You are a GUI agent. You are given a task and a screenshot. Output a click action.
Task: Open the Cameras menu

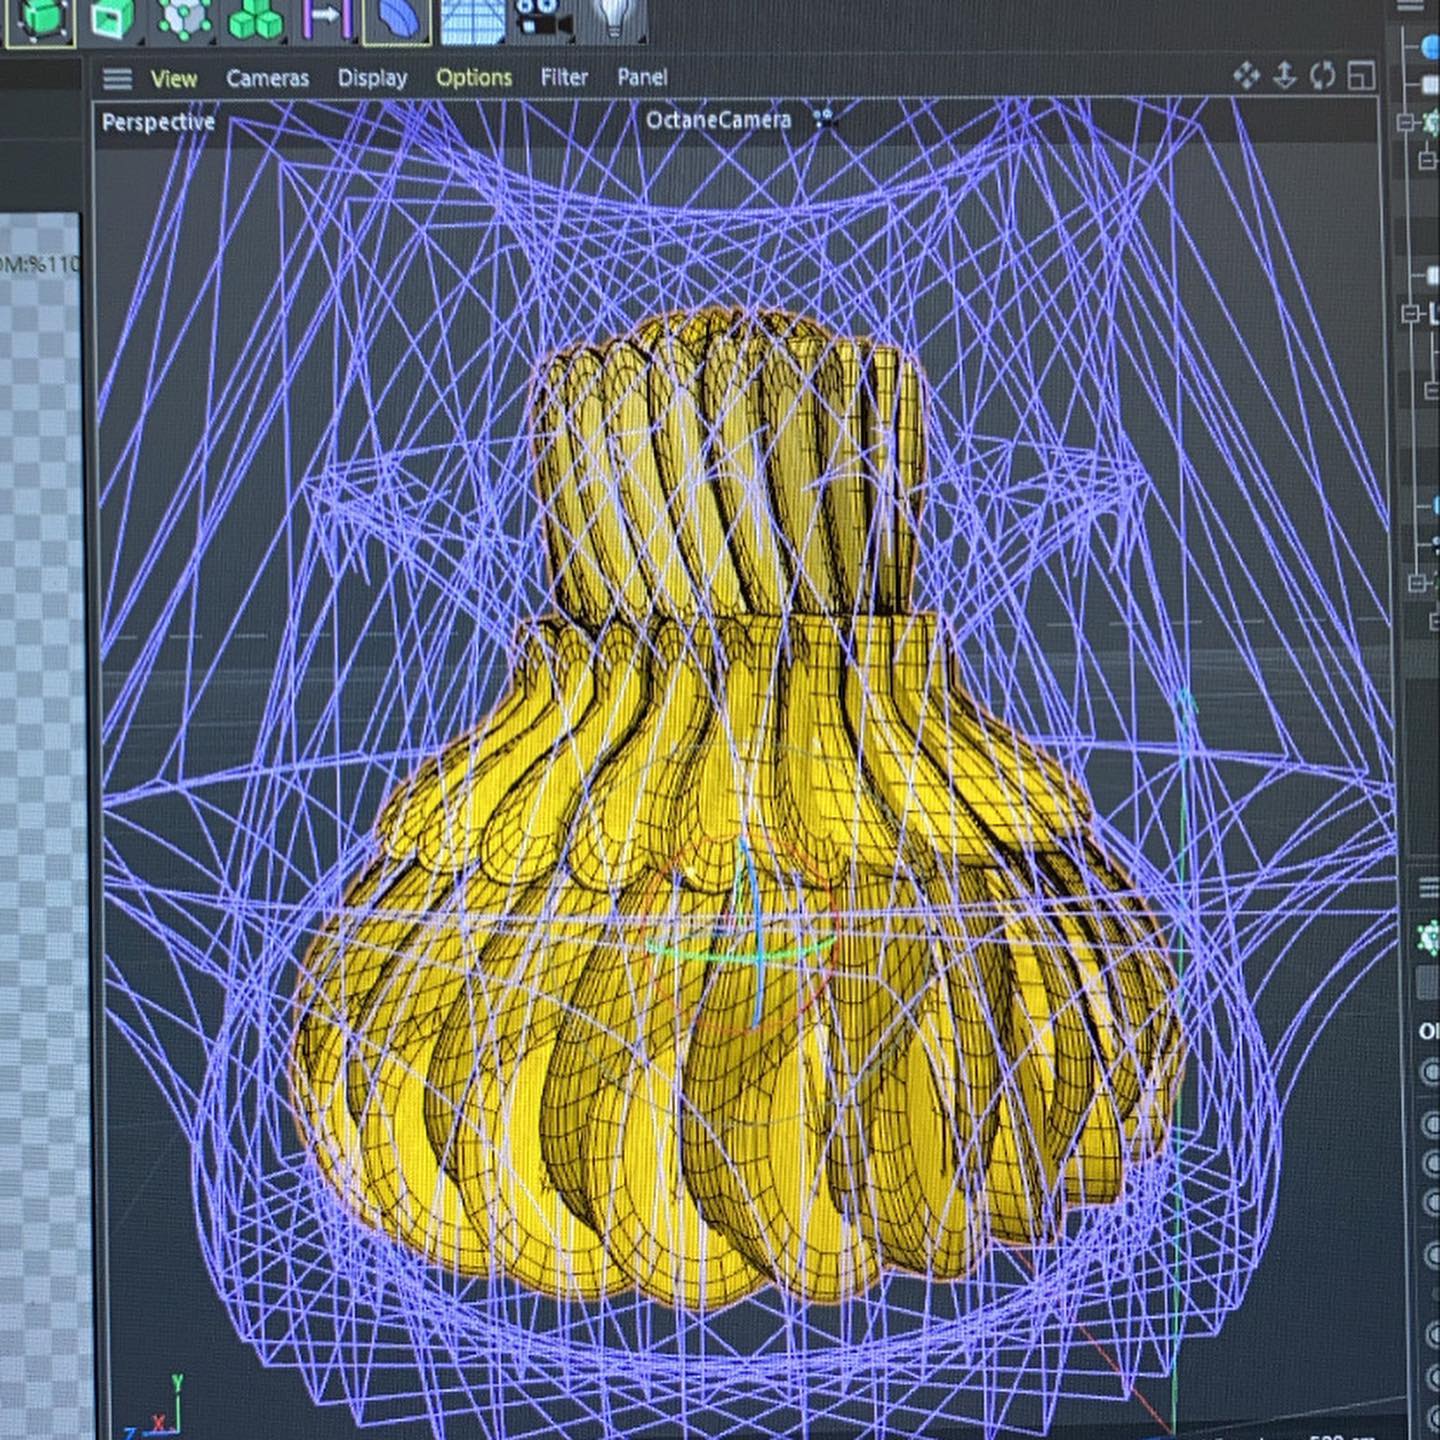(267, 78)
